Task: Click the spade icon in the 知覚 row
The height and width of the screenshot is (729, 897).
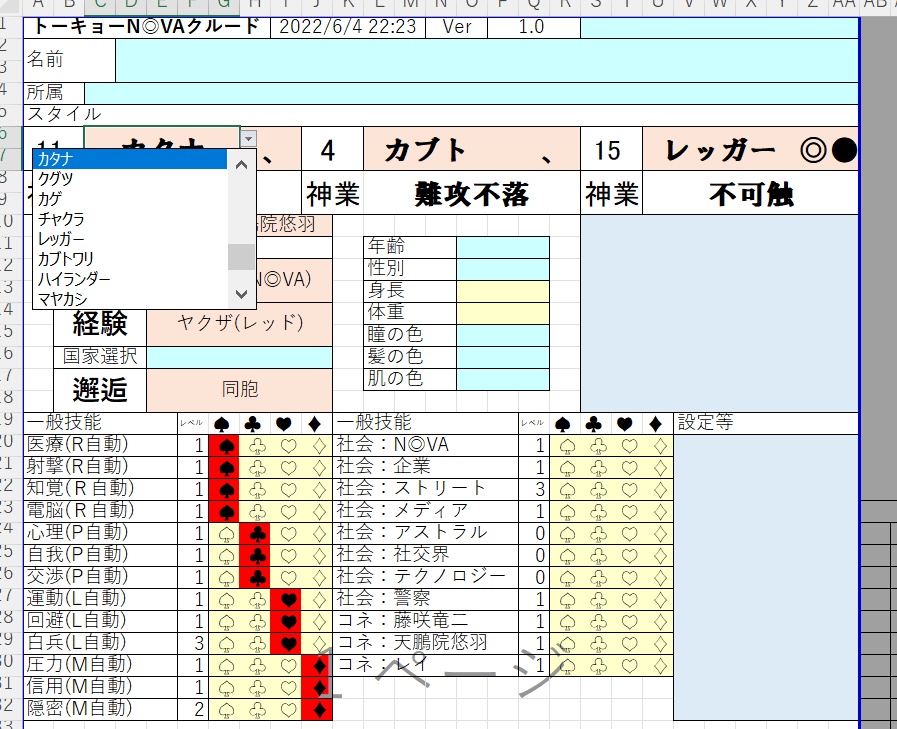Action: click(225, 489)
